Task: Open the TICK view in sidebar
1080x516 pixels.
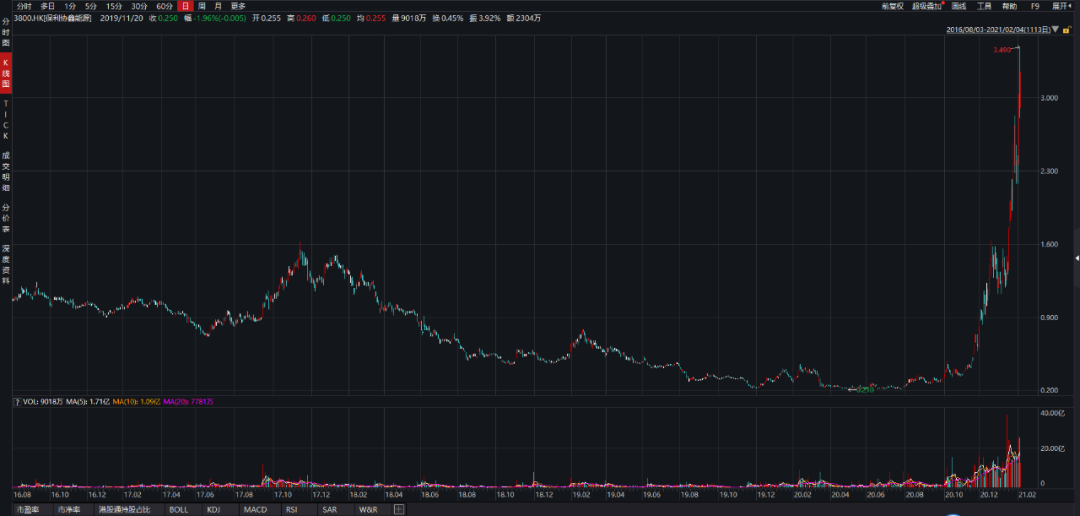Action: pos(6,119)
